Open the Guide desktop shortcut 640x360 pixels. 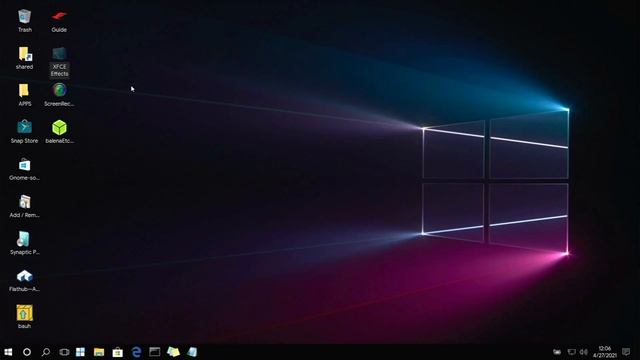59,17
